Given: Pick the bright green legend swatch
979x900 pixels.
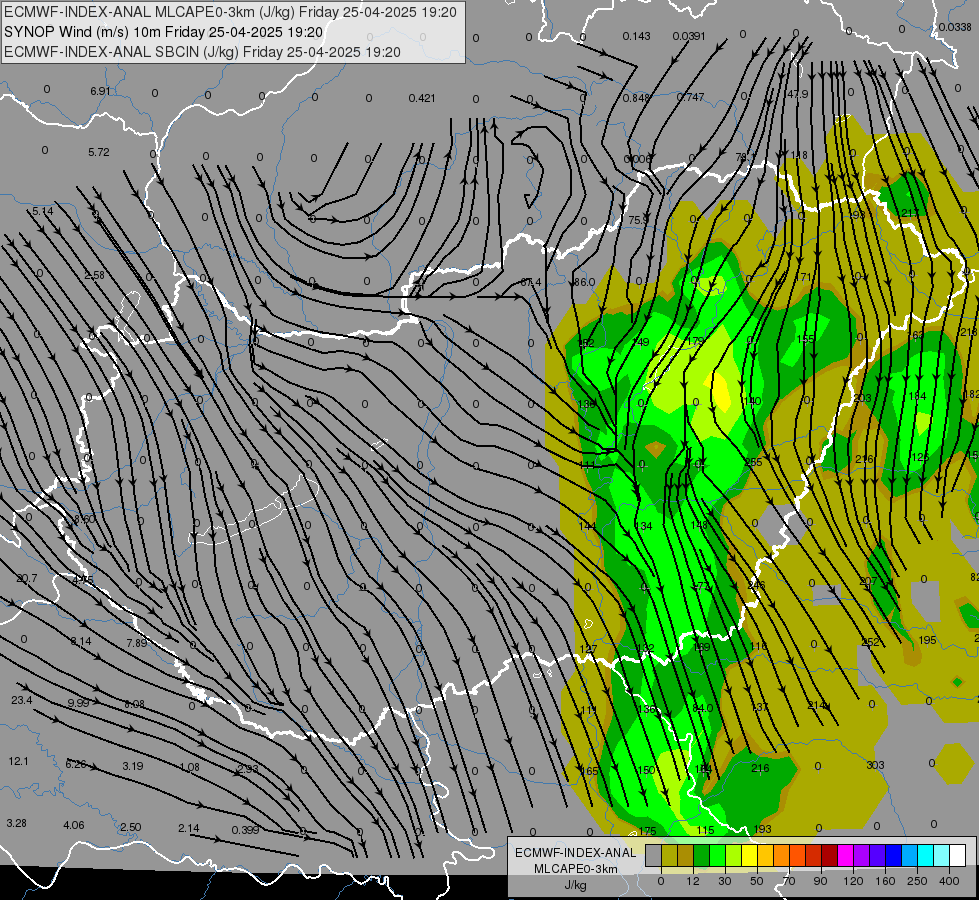Looking at the screenshot, I should pos(717,856).
